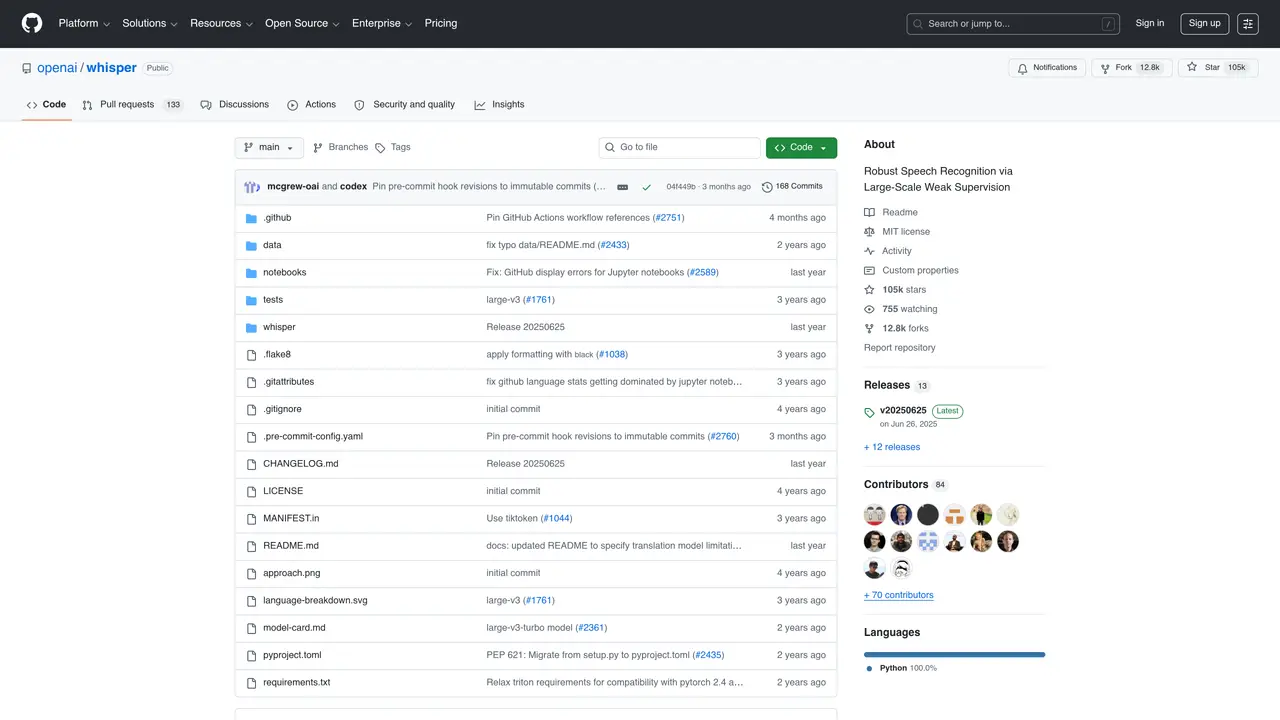Open the .pre-commit-config.yaml file
Viewport: 1280px width, 720px height.
pos(313,437)
